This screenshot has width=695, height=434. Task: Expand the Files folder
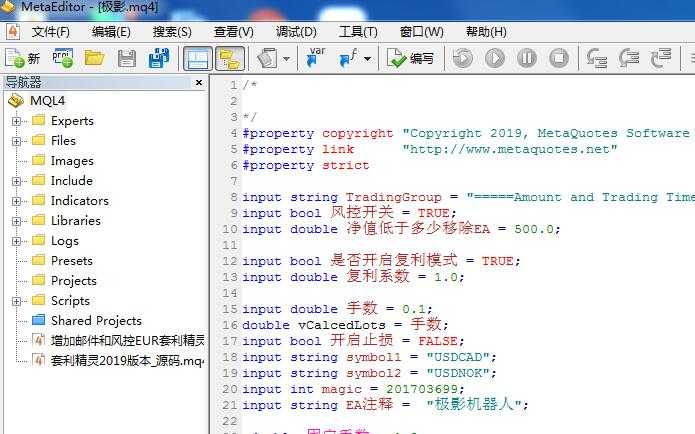coord(16,141)
